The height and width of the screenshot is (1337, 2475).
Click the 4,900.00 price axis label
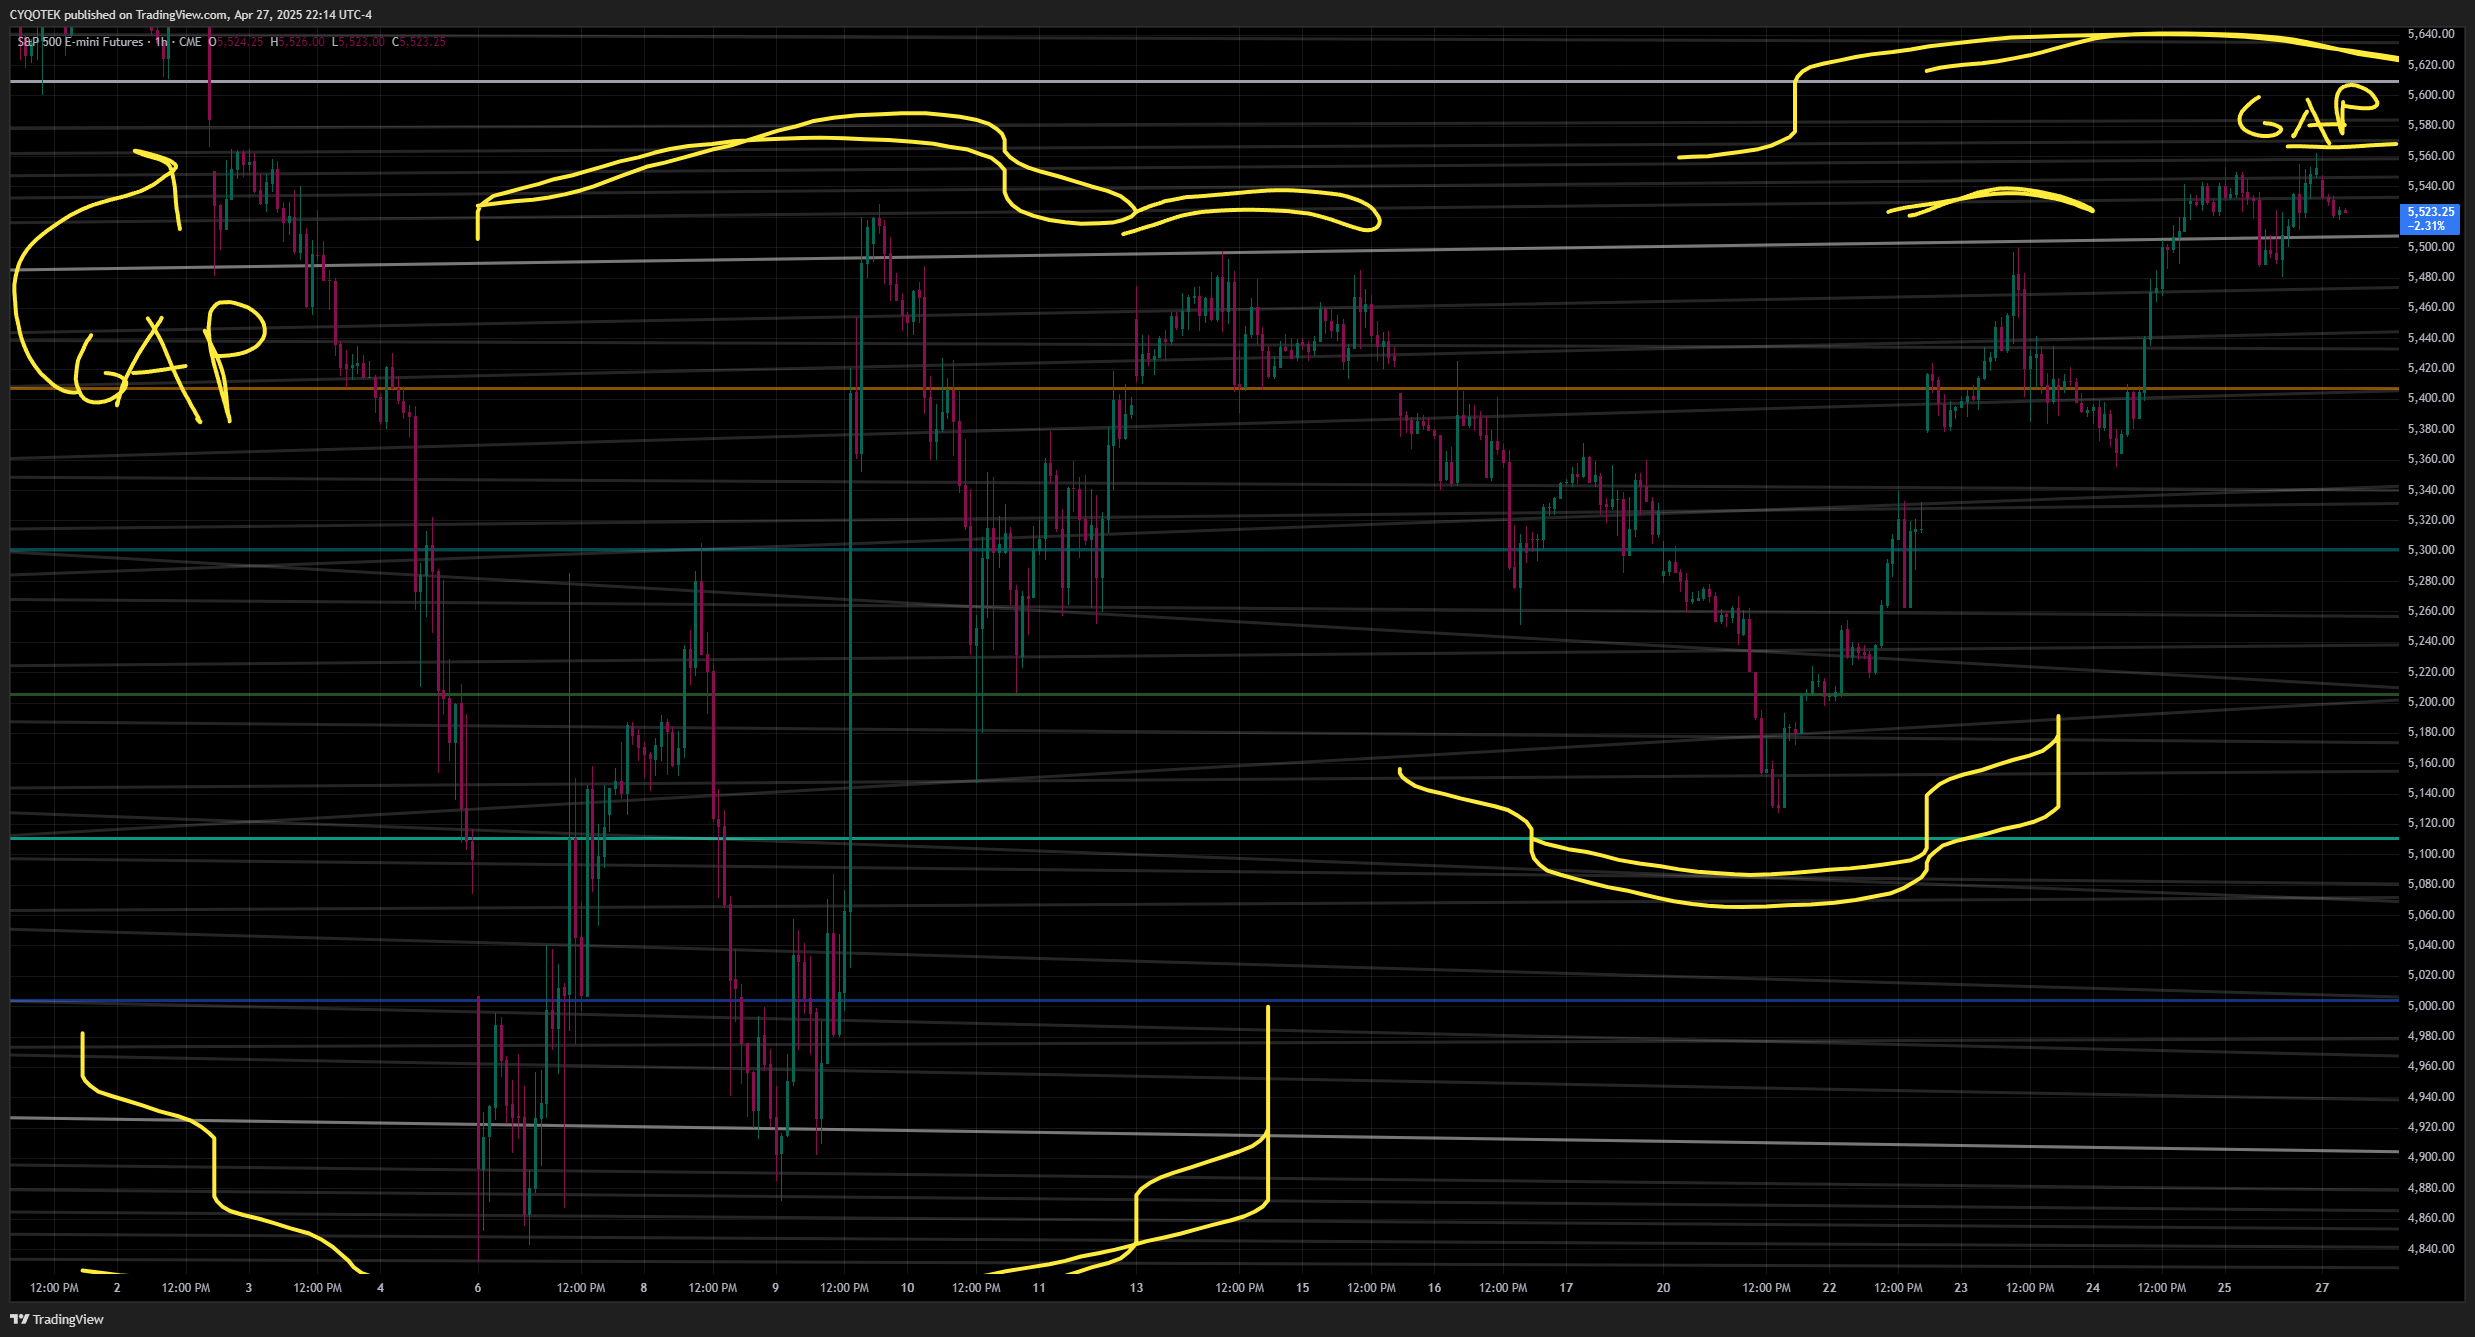click(2431, 1157)
